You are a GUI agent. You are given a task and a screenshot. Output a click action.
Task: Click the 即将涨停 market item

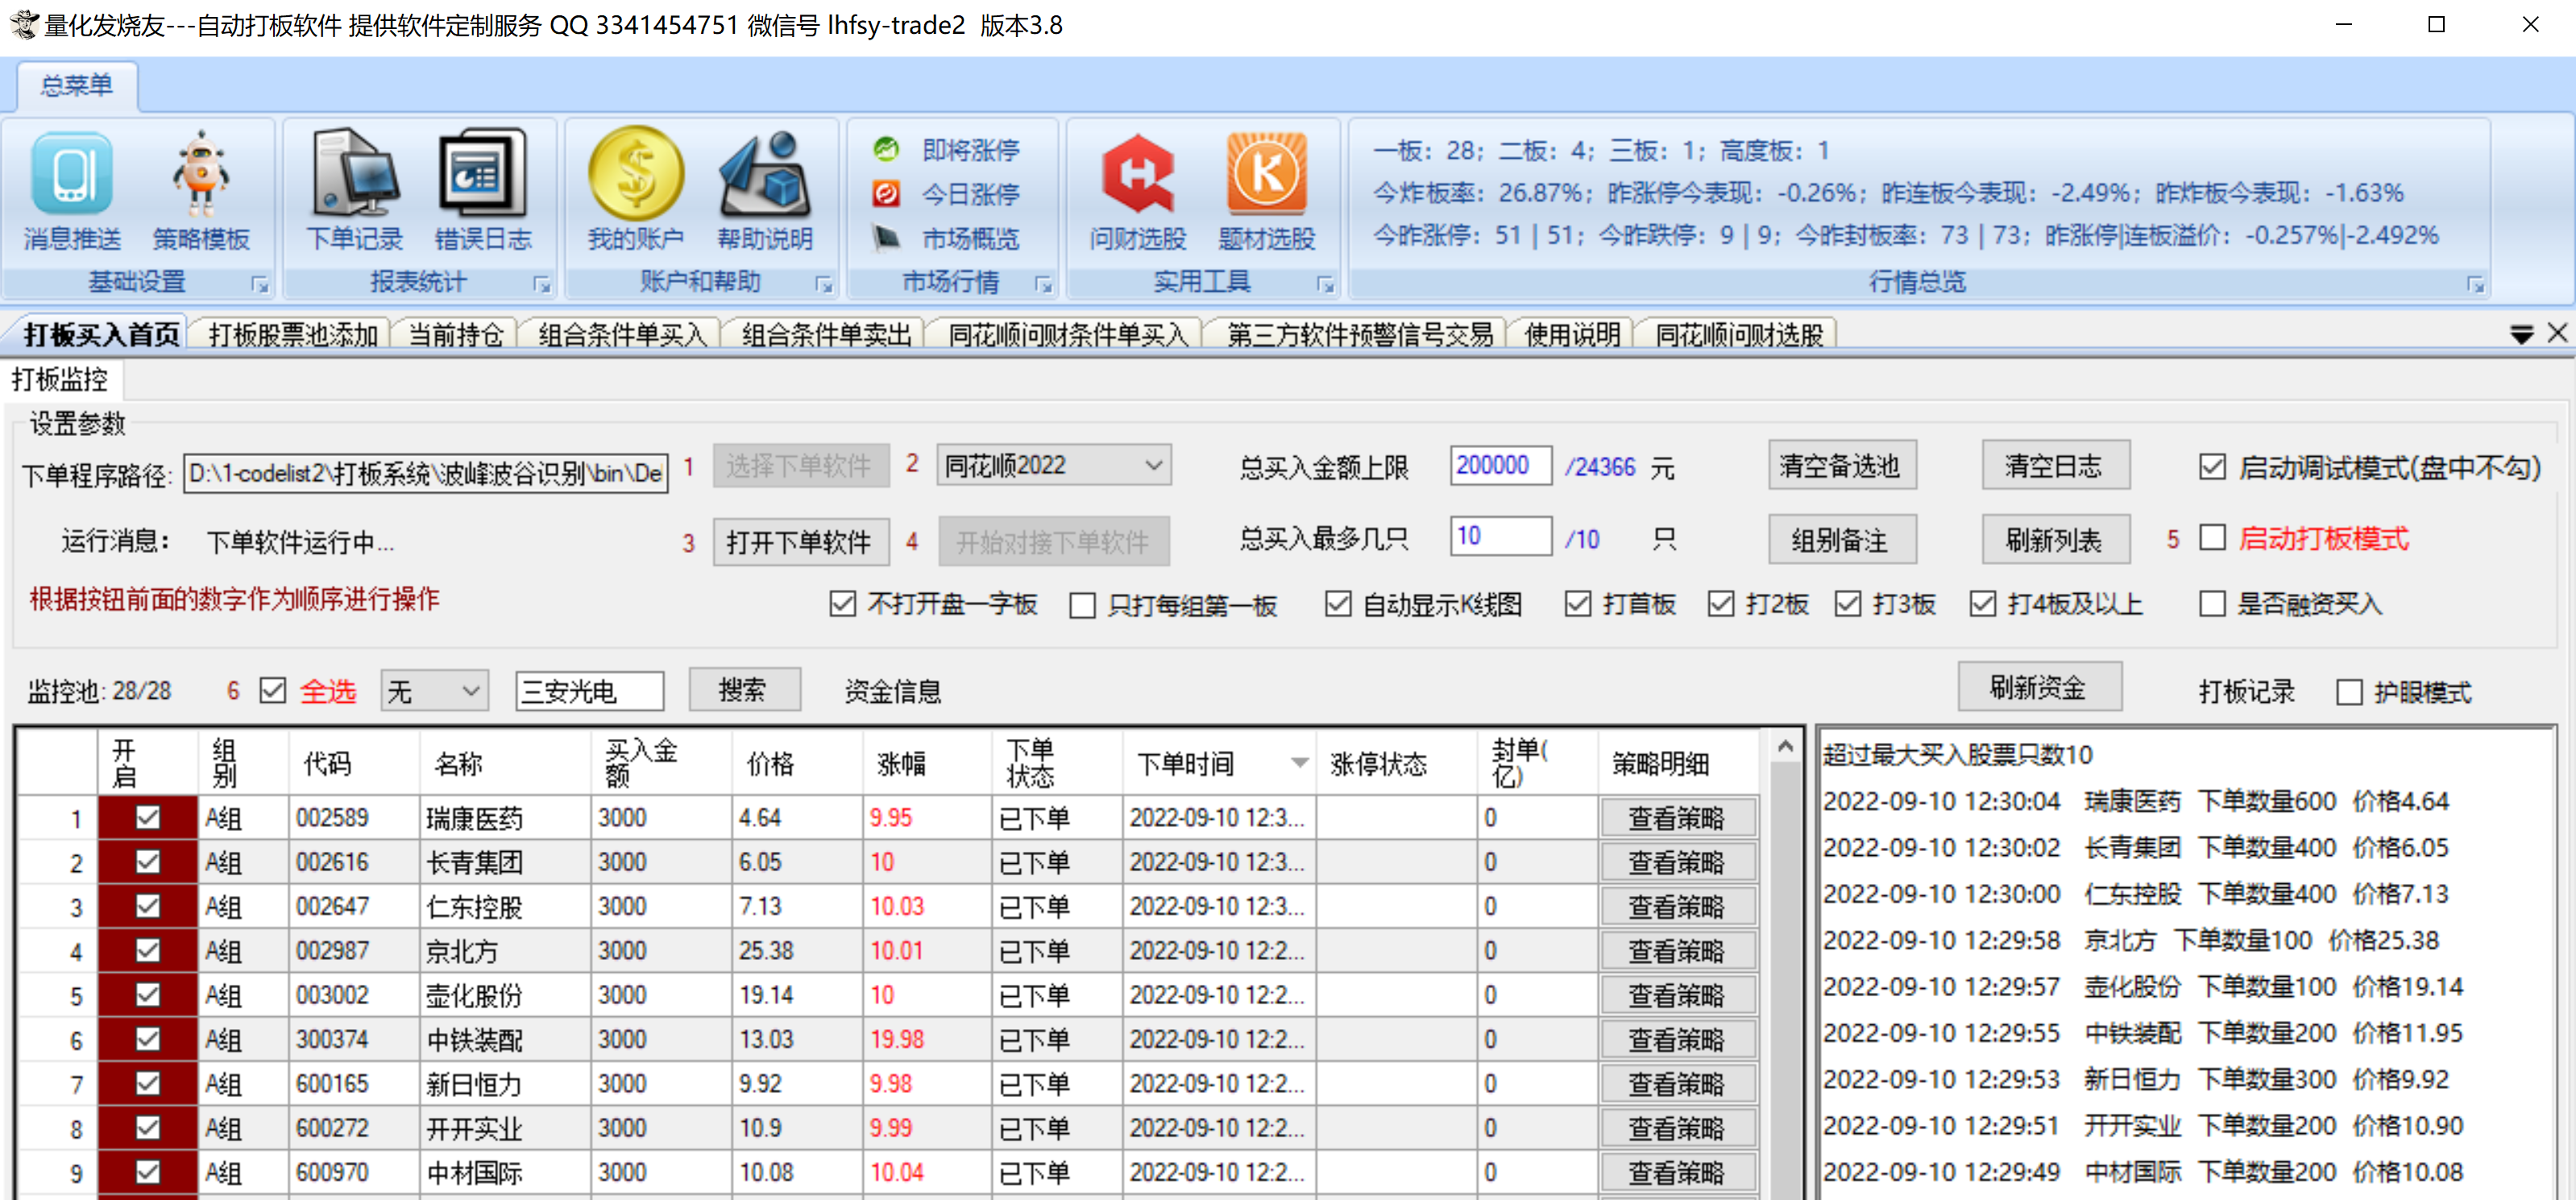[x=946, y=150]
